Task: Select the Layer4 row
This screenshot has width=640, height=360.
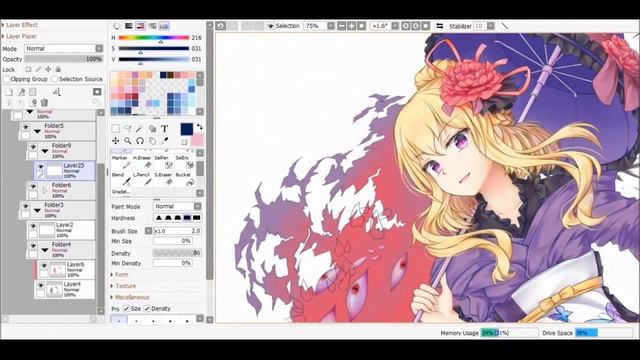Action: (64, 289)
